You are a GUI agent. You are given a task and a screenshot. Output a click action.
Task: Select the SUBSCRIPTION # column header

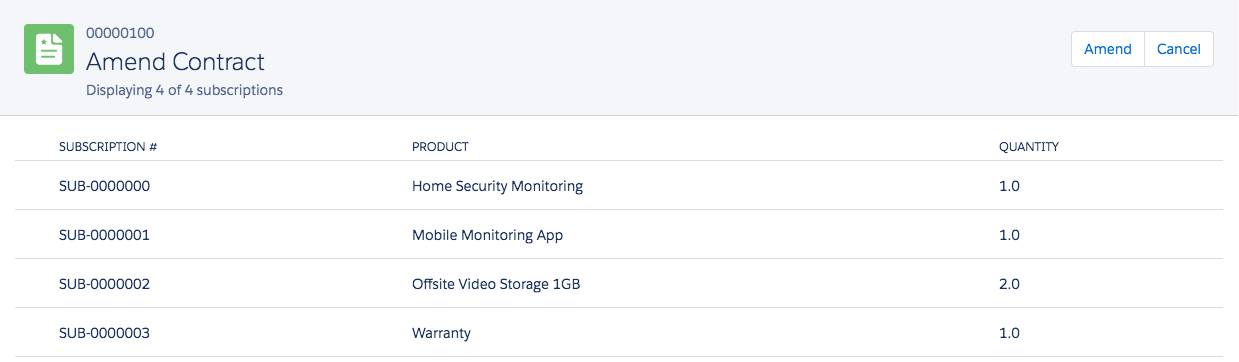click(x=108, y=147)
